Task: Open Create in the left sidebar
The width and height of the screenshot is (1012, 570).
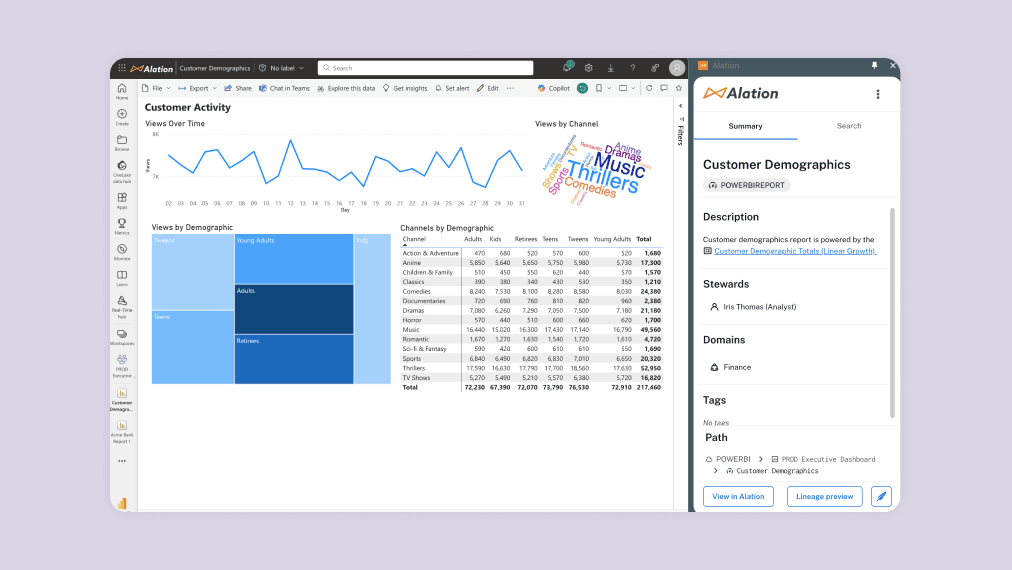Action: pos(122,117)
